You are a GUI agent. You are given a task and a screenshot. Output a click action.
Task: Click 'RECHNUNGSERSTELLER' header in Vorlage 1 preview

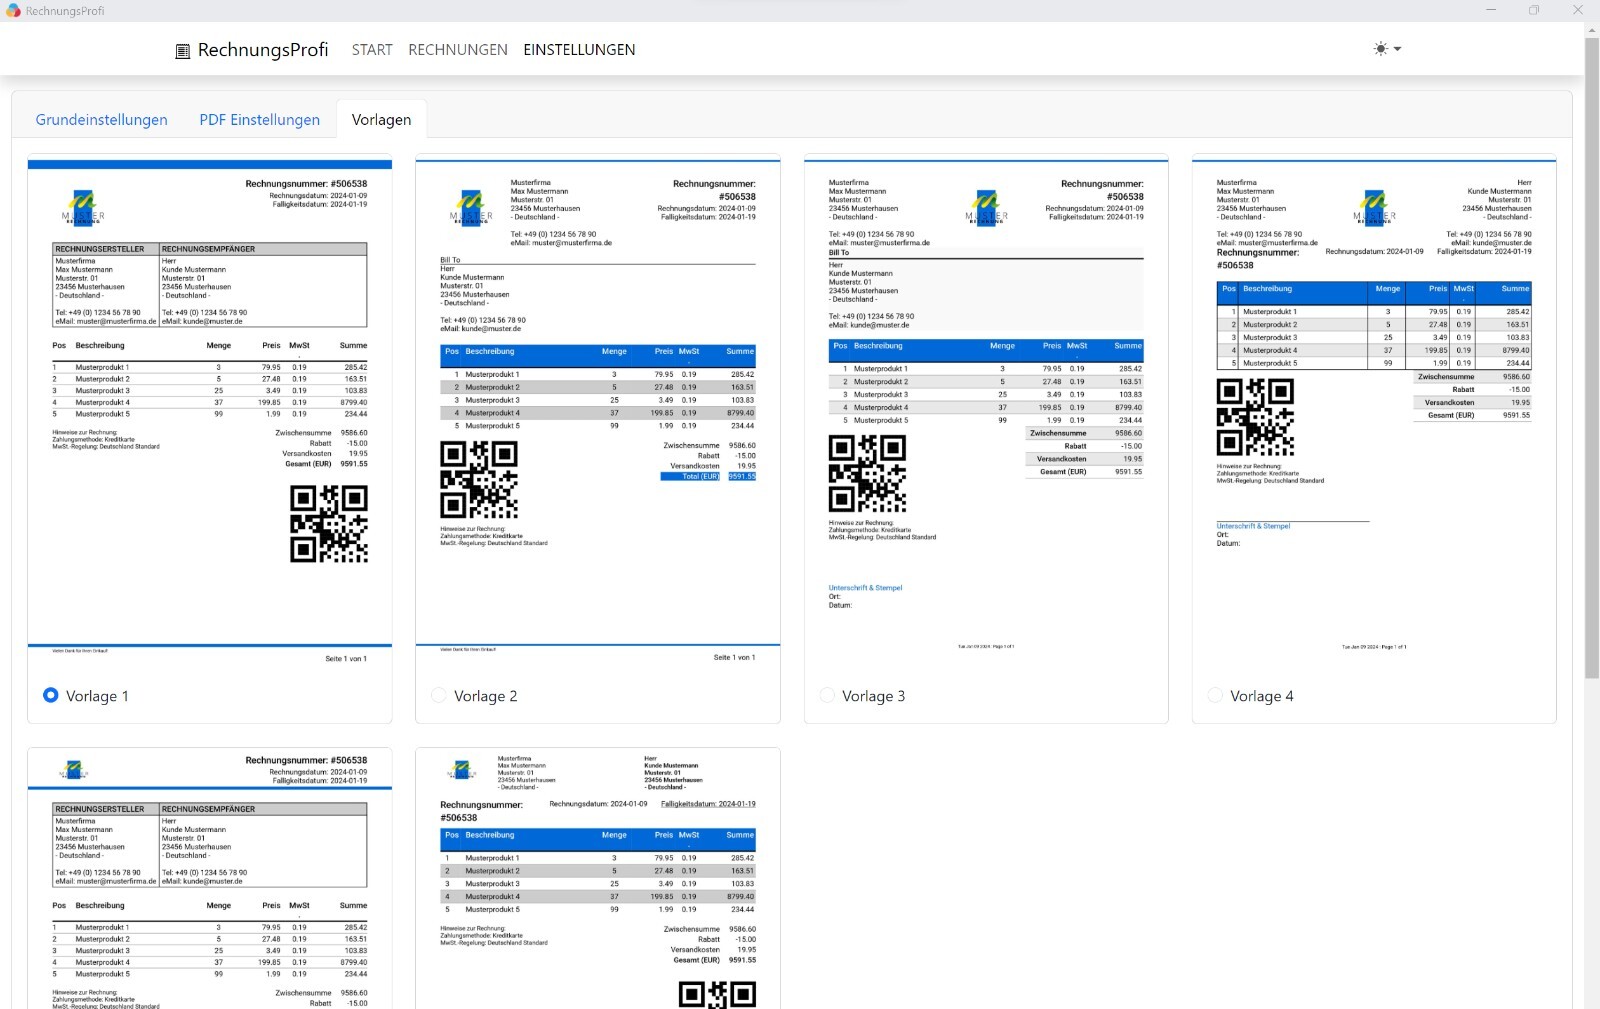pyautogui.click(x=100, y=249)
